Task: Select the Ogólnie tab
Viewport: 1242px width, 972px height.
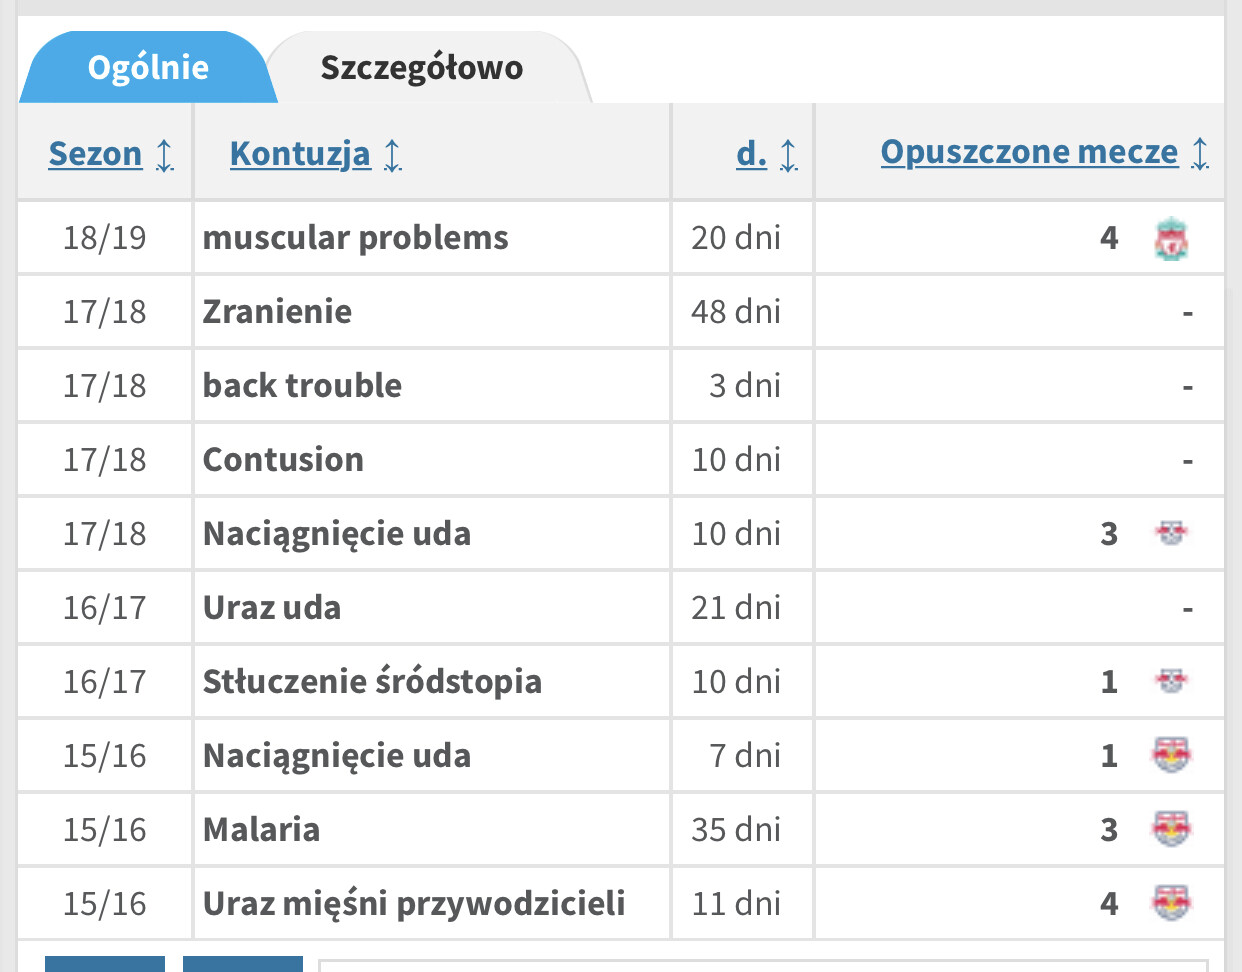Action: [x=148, y=67]
